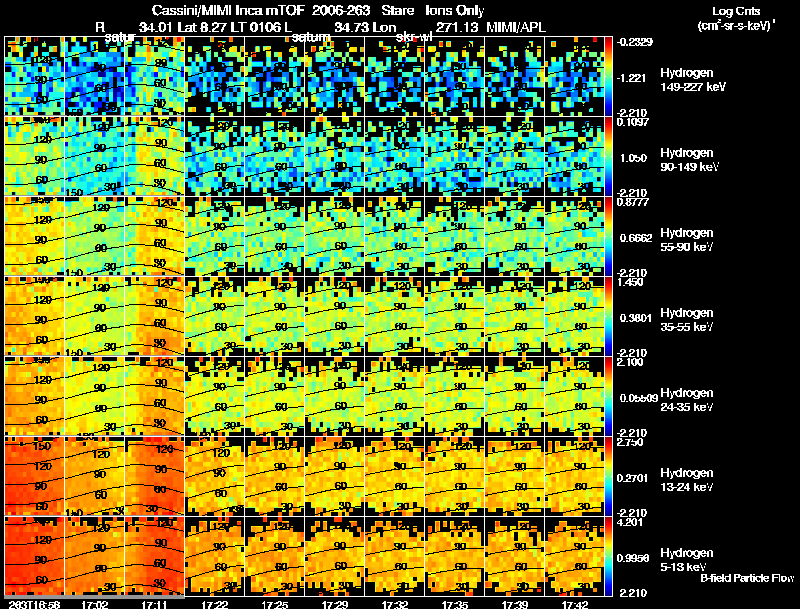Select the 149-227 keV panel at 17:22
Image resolution: width=800 pixels, height=609 pixels.
tap(215, 77)
